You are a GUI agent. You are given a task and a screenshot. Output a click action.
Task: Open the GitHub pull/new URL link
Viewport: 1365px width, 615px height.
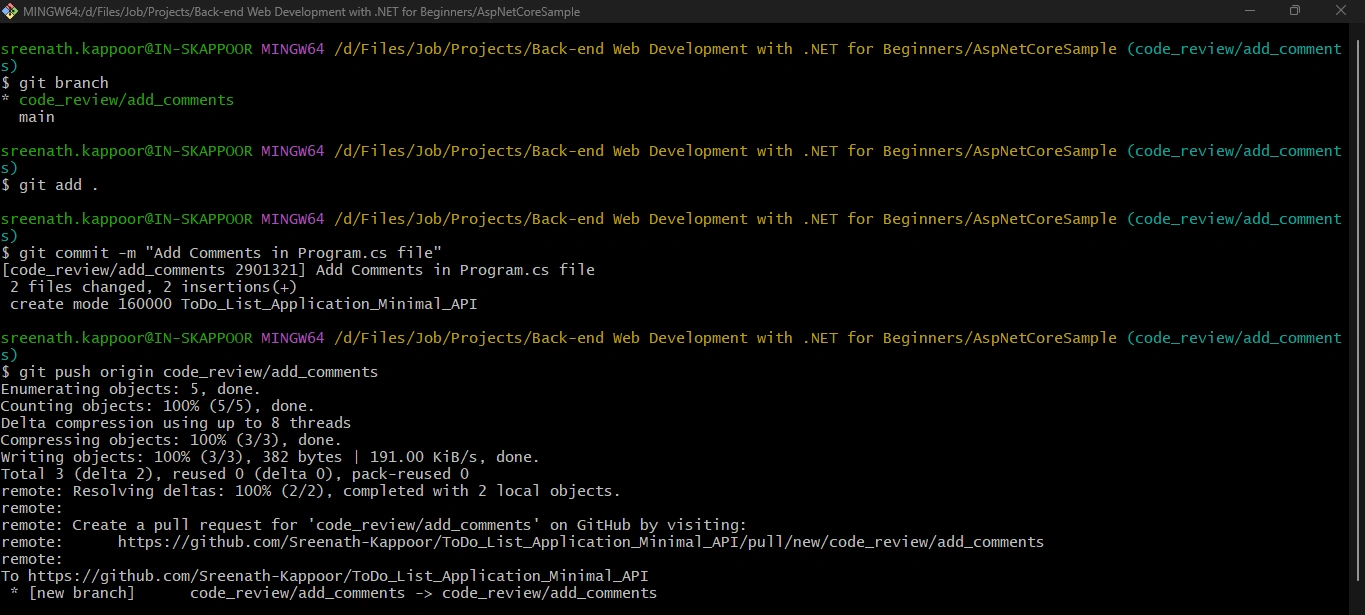[580, 542]
